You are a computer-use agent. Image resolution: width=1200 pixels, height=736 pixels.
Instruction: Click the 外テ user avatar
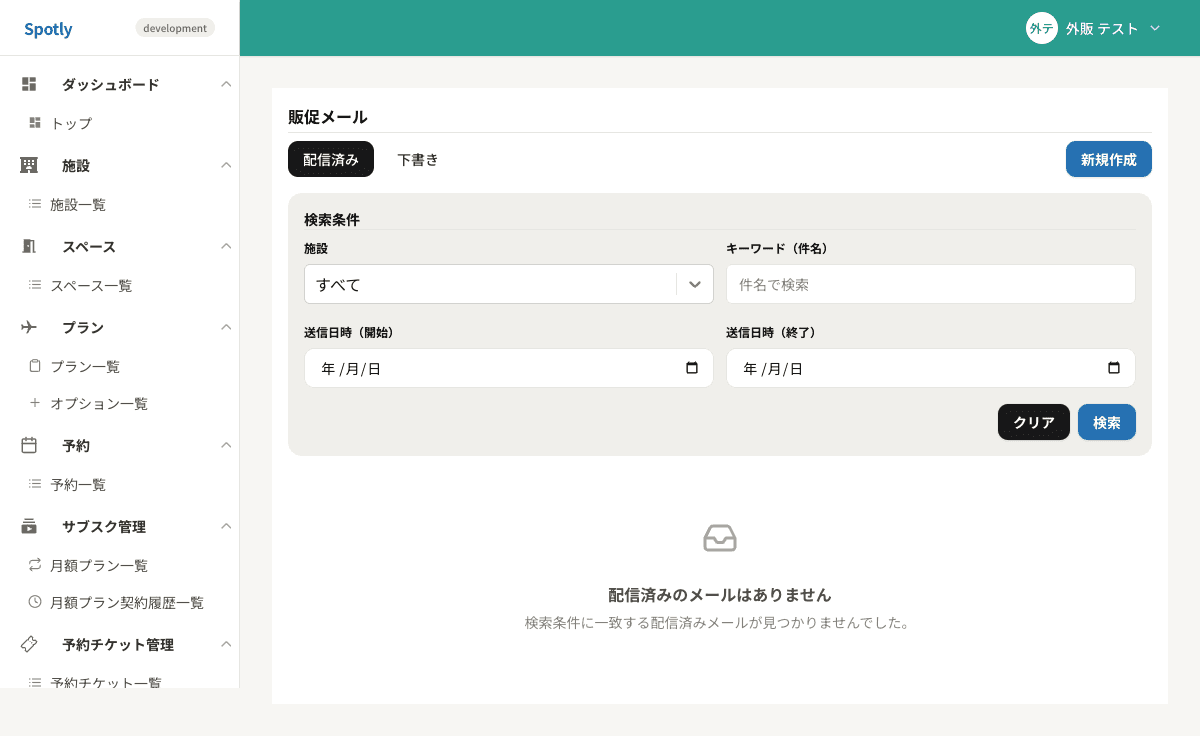1042,28
